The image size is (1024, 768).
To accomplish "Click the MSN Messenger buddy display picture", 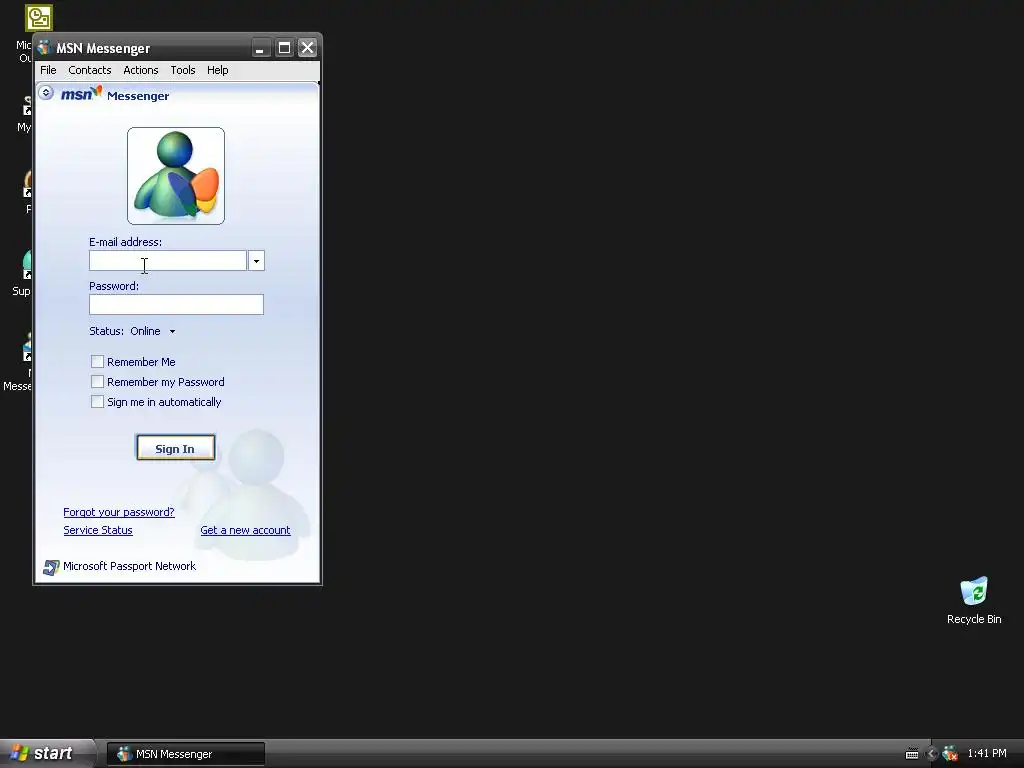I will point(176,176).
